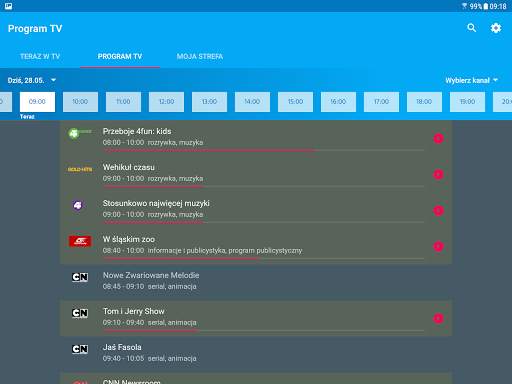Select the 18:00 time slot
Screen dimensions: 512x384
point(424,102)
